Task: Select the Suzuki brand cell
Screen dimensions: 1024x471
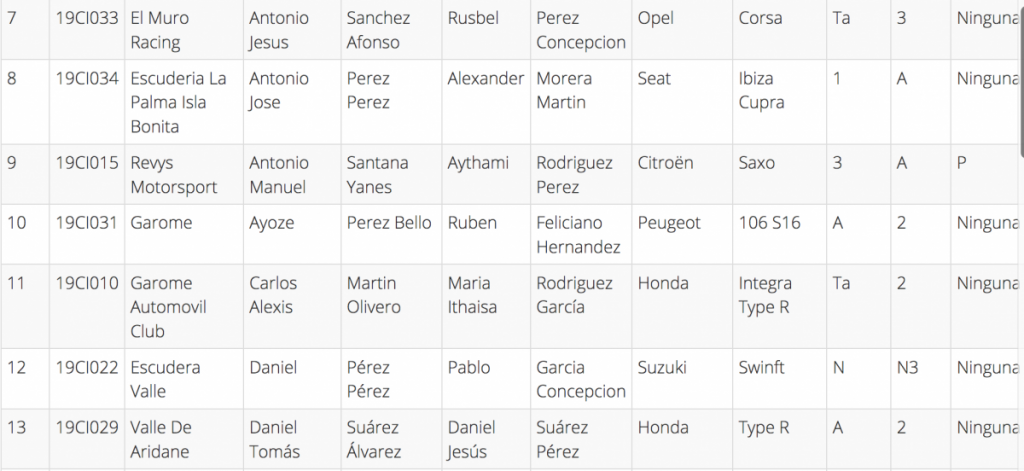Action: 662,367
